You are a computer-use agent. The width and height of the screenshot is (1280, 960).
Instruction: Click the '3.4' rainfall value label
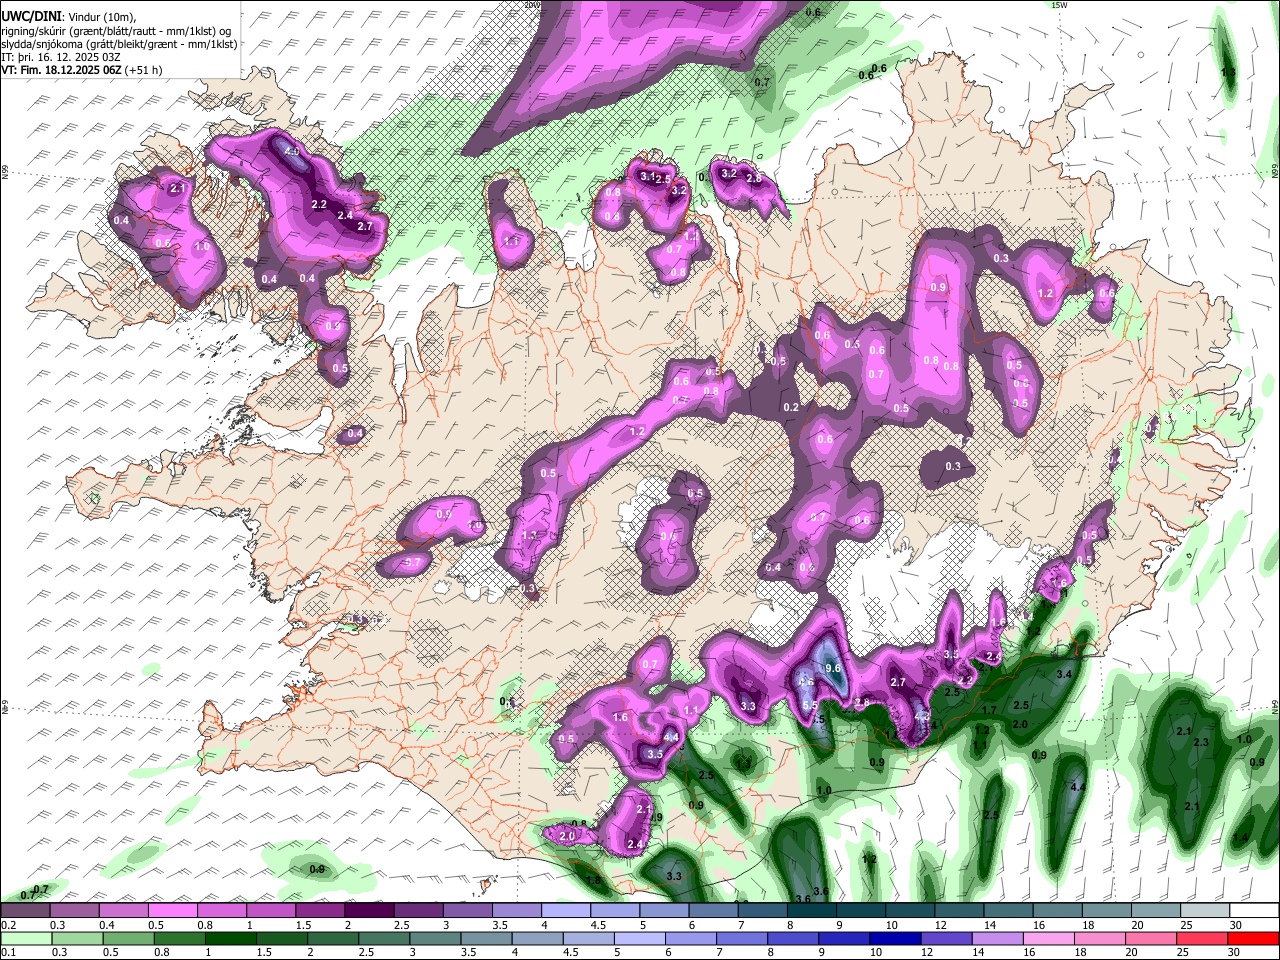(x=1064, y=675)
